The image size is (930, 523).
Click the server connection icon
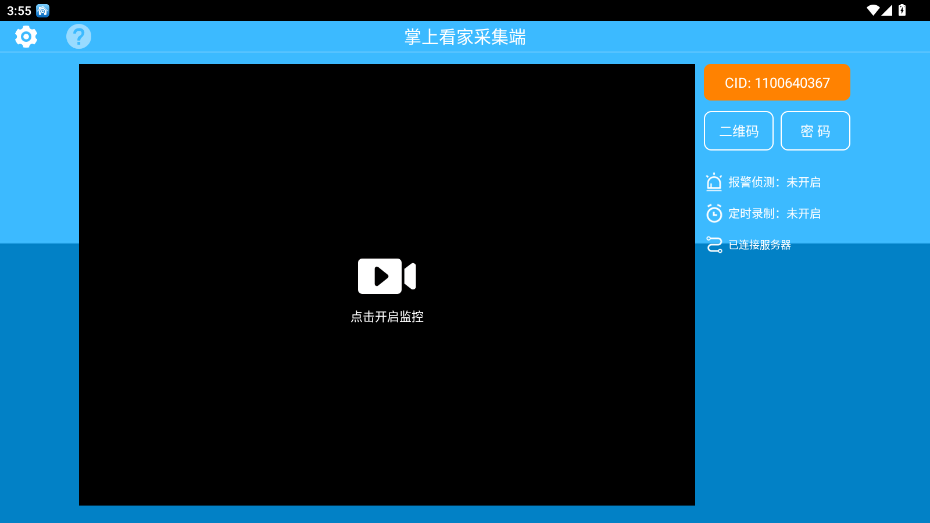click(x=714, y=244)
